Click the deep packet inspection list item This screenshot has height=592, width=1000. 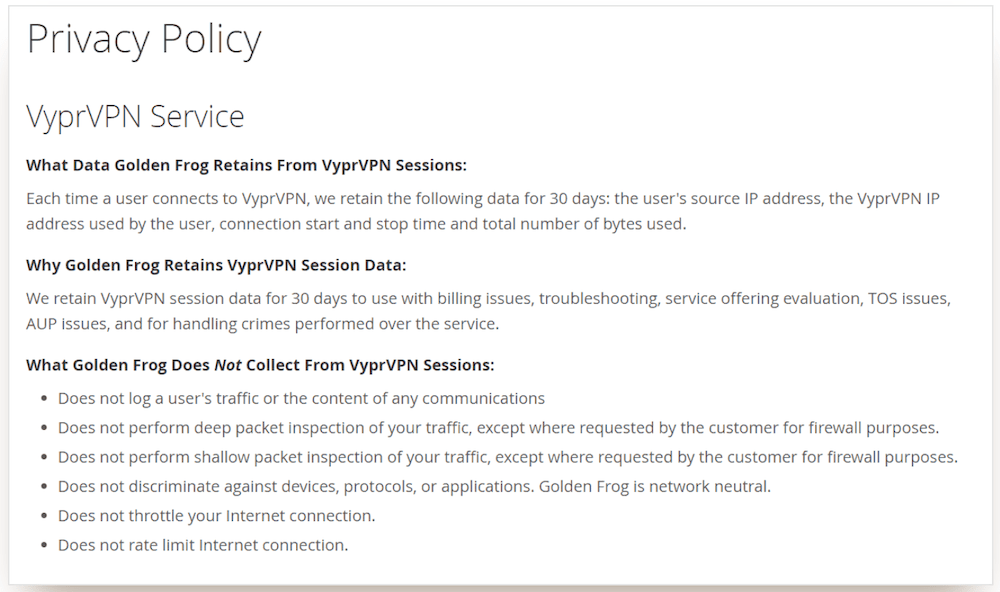[x=498, y=428]
